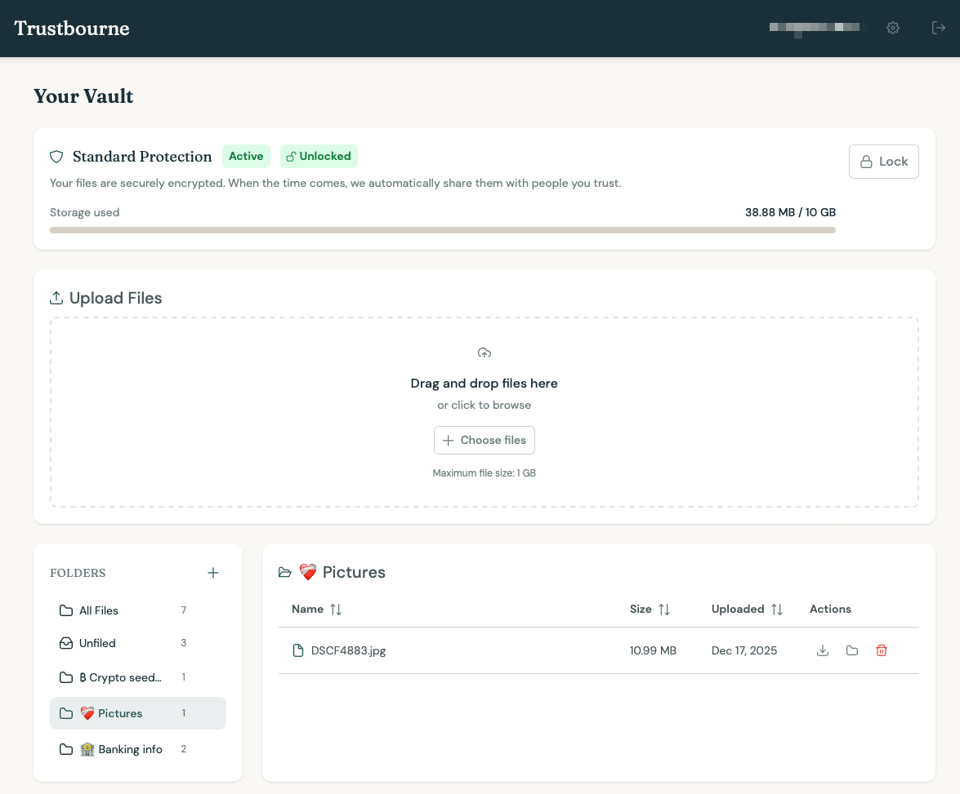Select the Banking info folder
960x794 pixels.
[126, 749]
